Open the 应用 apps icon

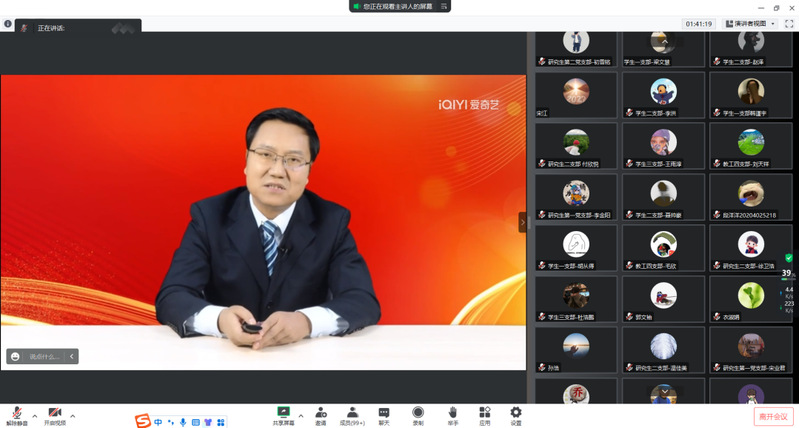coord(484,415)
